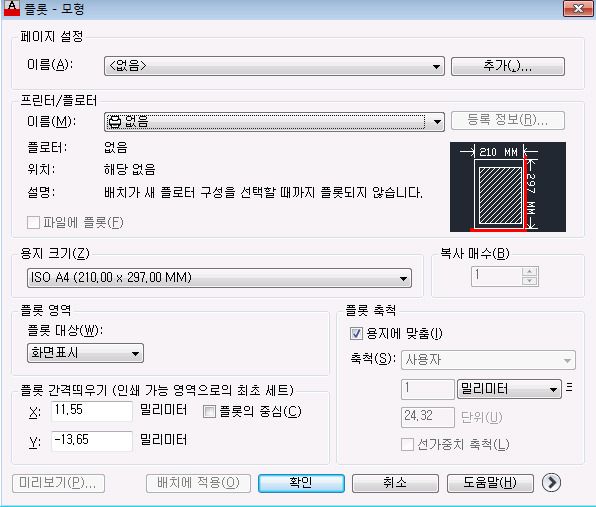The image size is (596, 507).
Task: Toggle the 파일에 플롯(F) checkbox
Action: 33,222
